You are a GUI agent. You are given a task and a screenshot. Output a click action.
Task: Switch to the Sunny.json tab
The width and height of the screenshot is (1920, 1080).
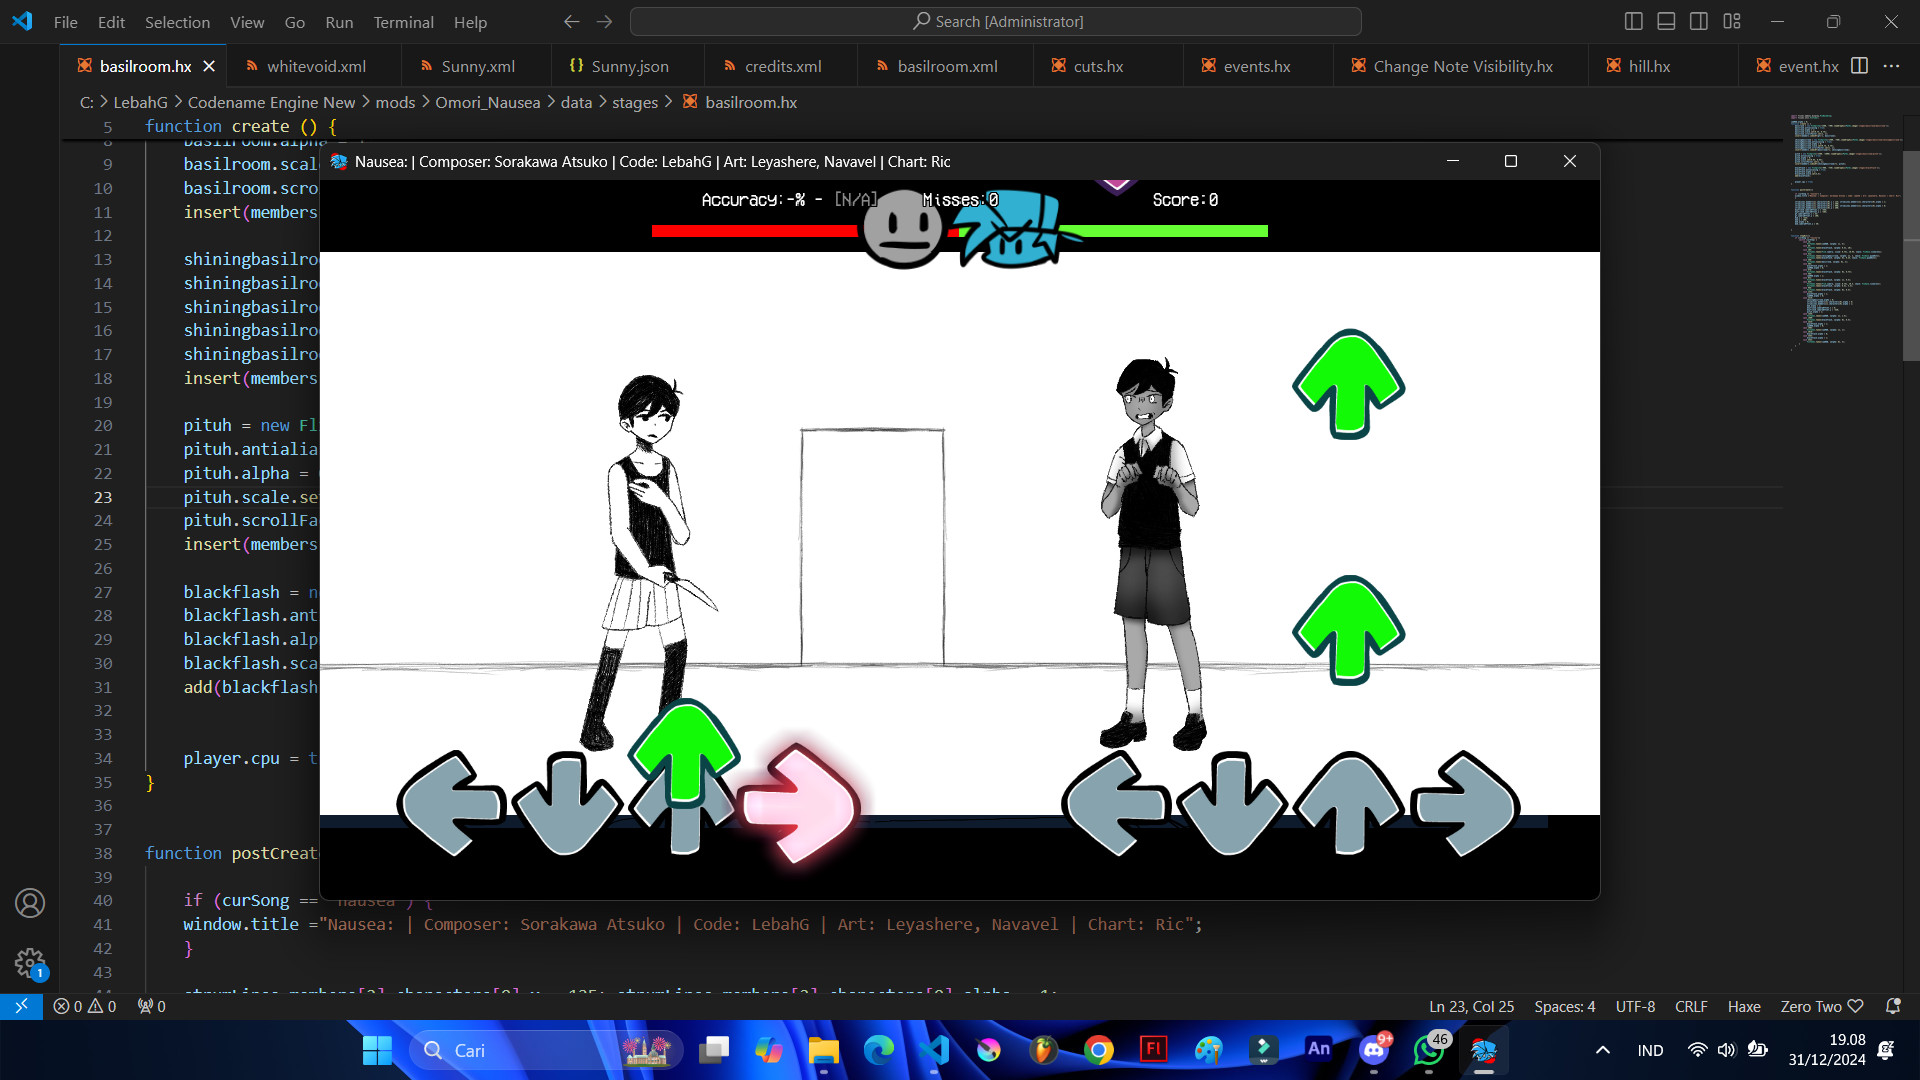pos(627,66)
